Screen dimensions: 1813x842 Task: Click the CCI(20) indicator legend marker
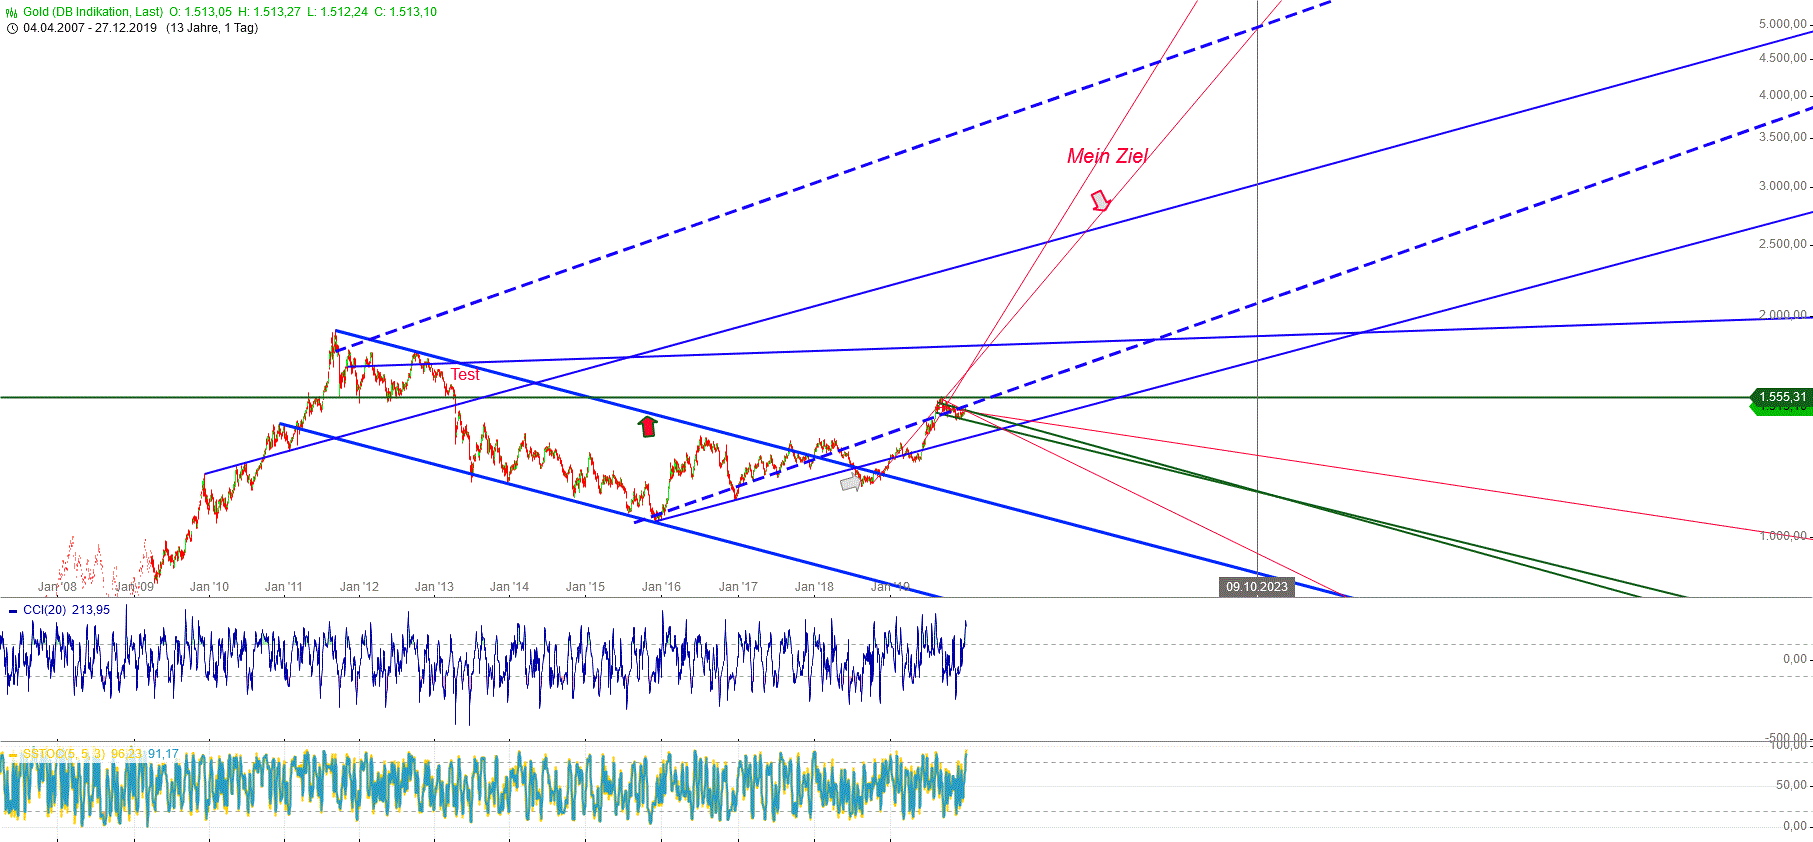point(13,610)
